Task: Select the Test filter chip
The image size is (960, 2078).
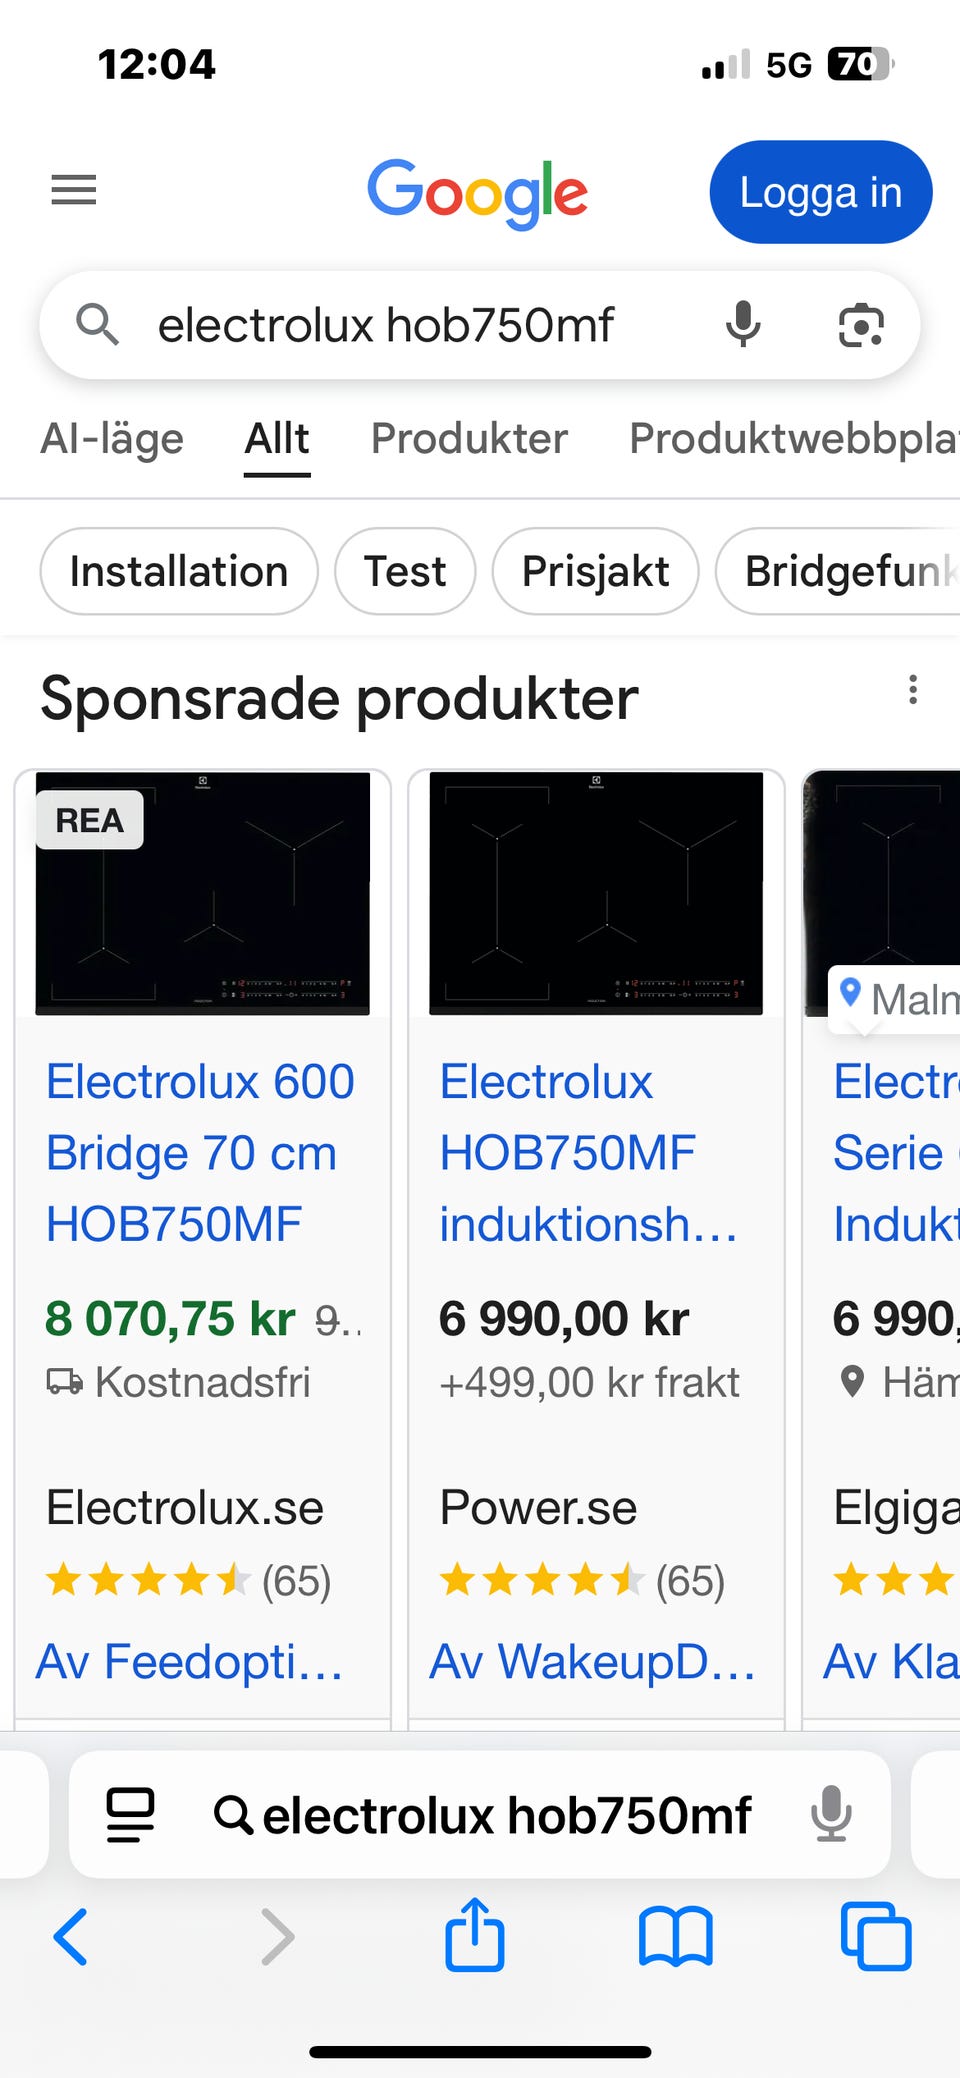Action: click(x=405, y=572)
